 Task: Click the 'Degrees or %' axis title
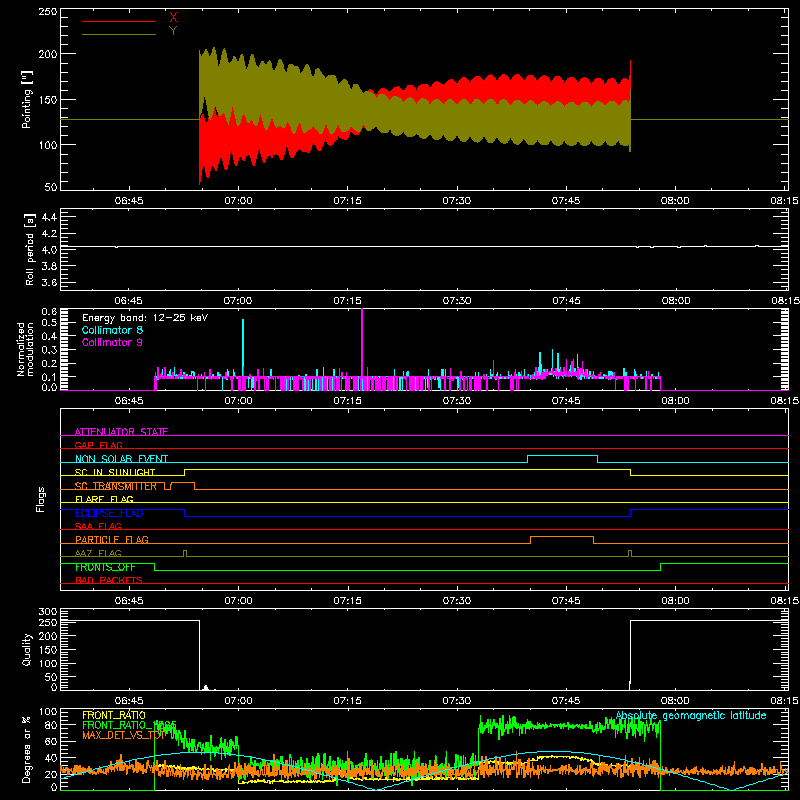click(x=27, y=749)
